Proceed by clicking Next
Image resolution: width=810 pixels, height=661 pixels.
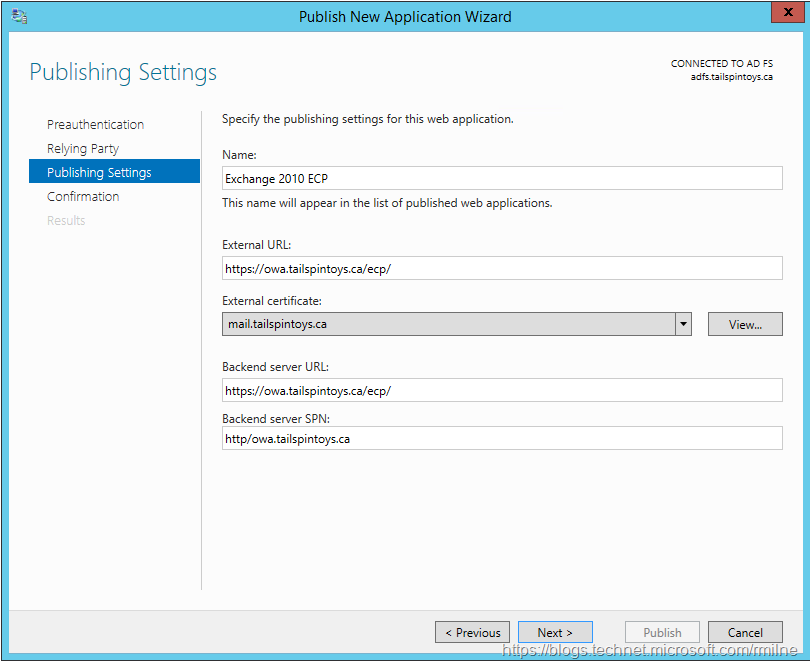tap(555, 632)
